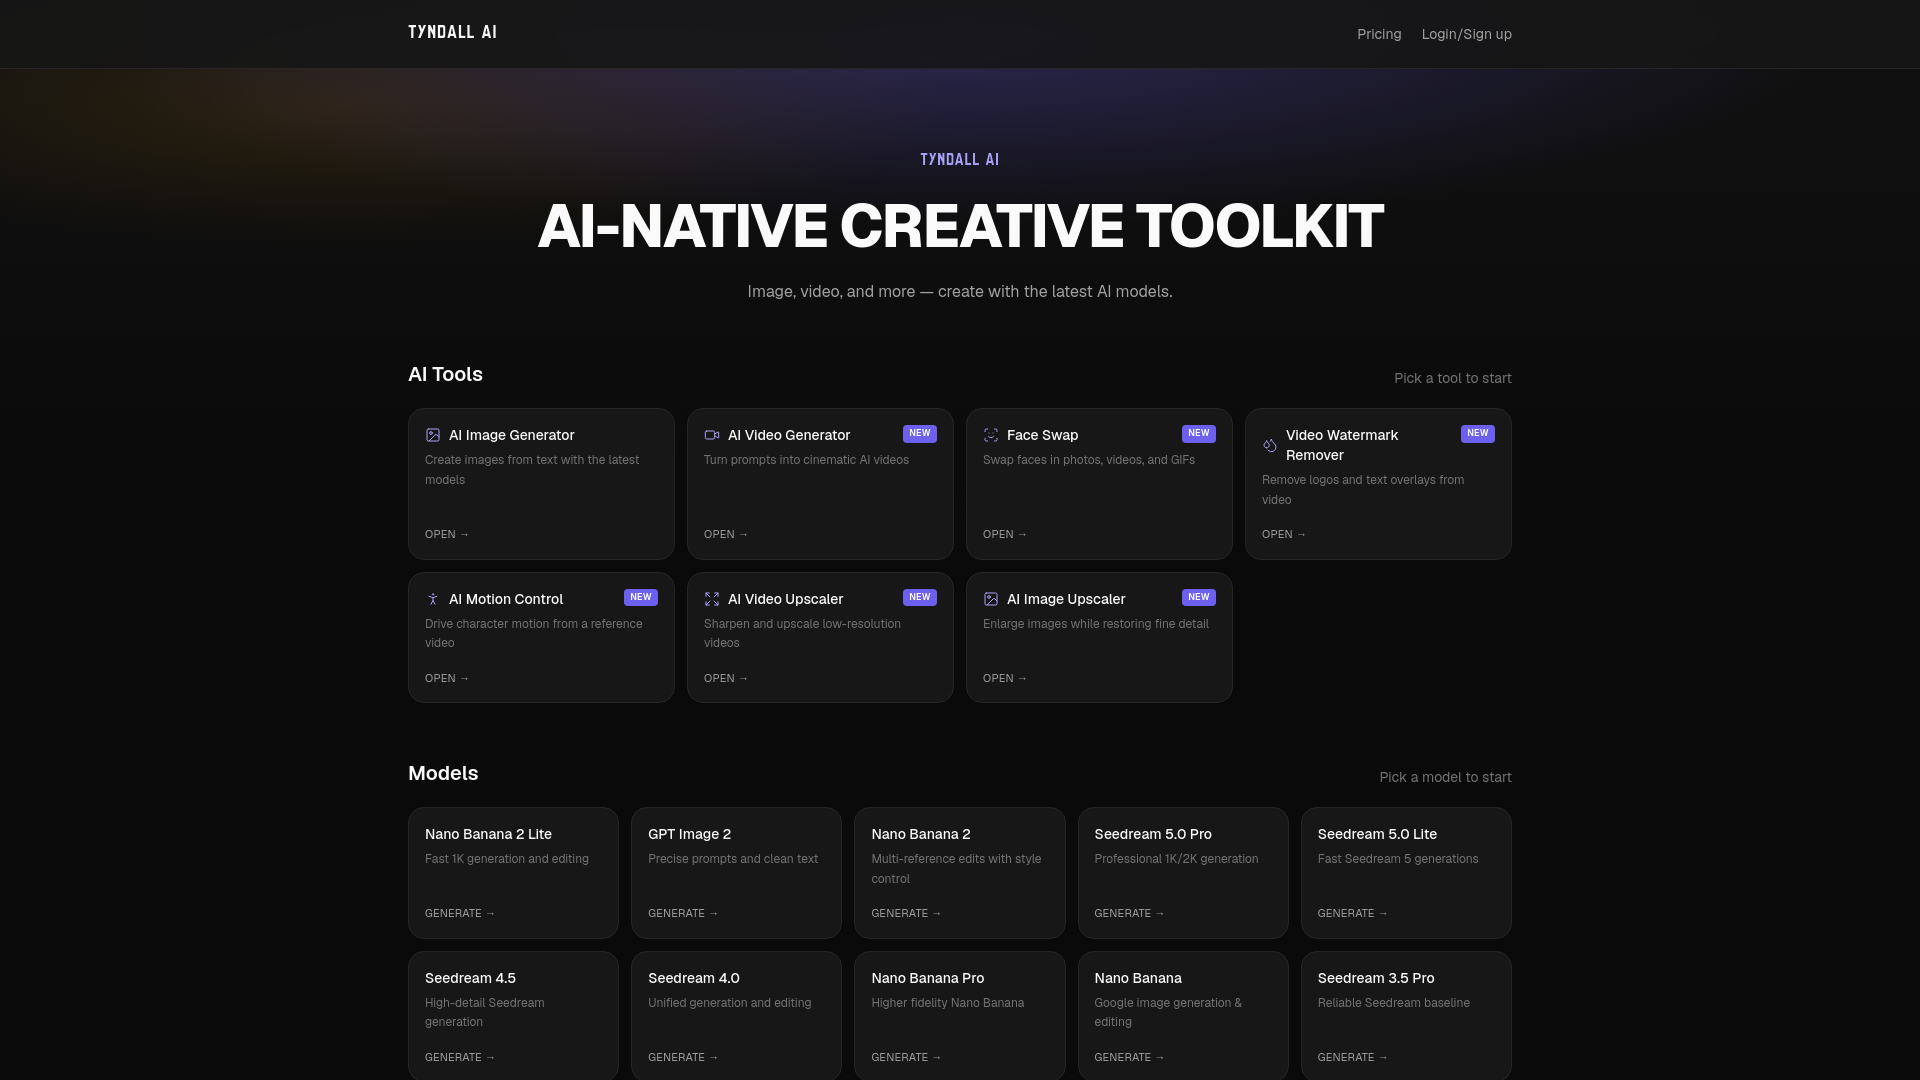The height and width of the screenshot is (1080, 1920).
Task: Click 'Higher fidelity Nano Banana' description
Action: [x=948, y=1003]
